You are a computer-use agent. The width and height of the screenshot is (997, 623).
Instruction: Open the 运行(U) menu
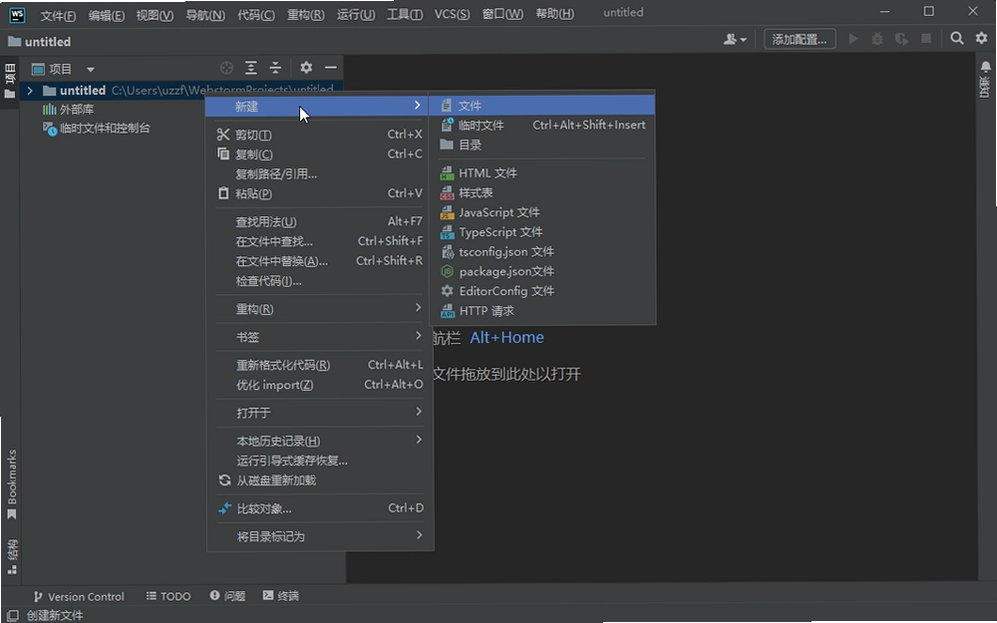click(x=355, y=15)
